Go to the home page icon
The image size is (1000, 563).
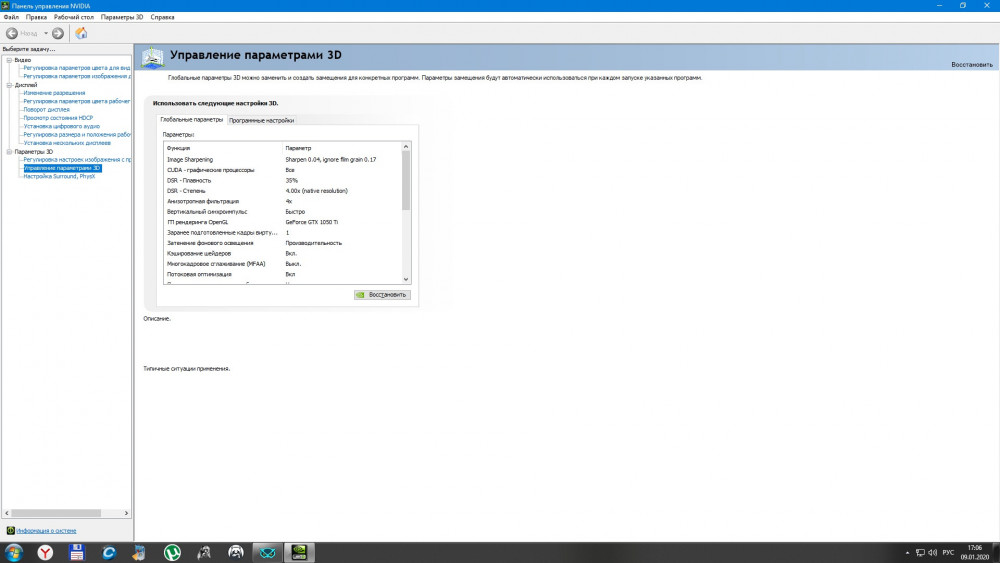81,33
